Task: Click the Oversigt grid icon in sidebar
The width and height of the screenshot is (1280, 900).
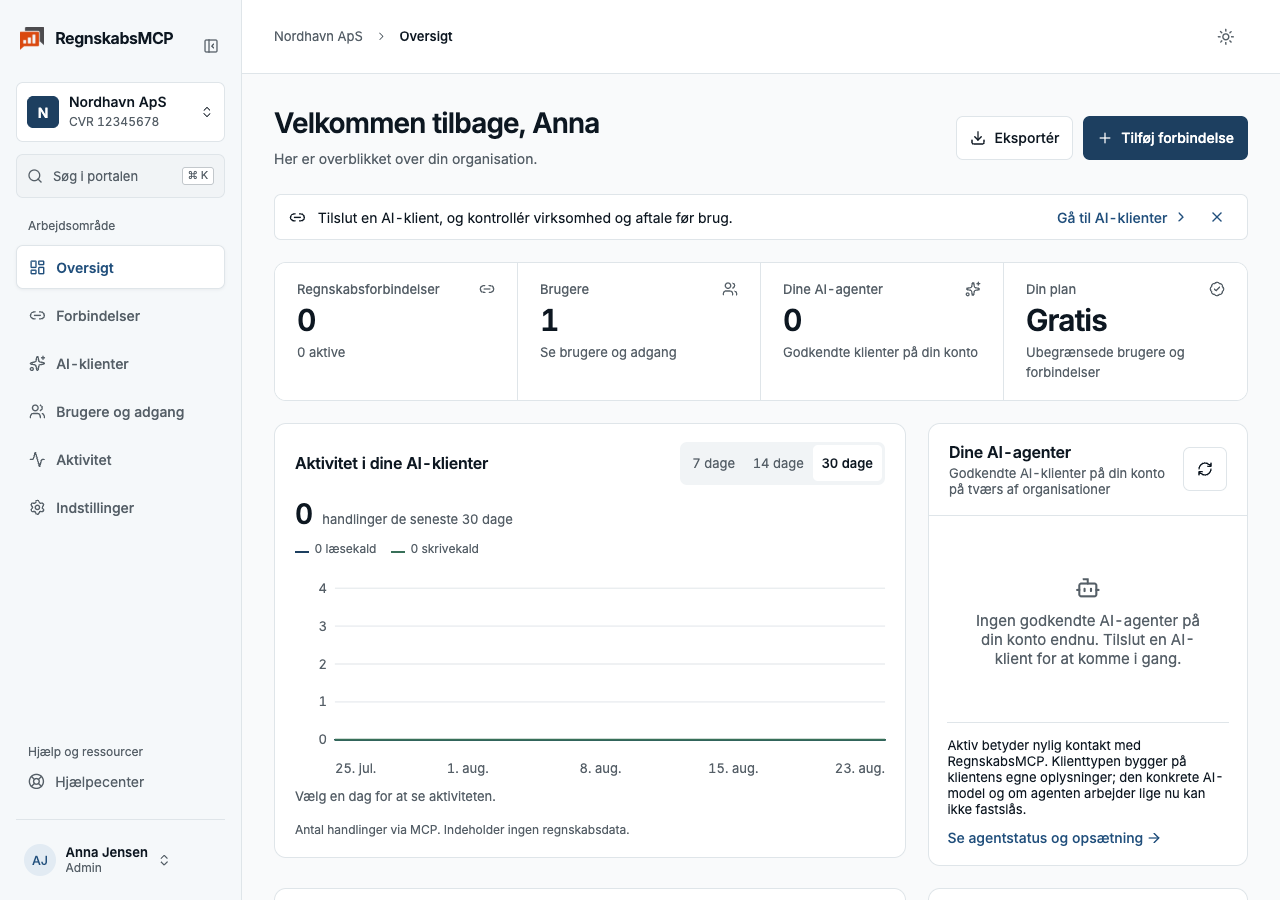Action: click(37, 268)
